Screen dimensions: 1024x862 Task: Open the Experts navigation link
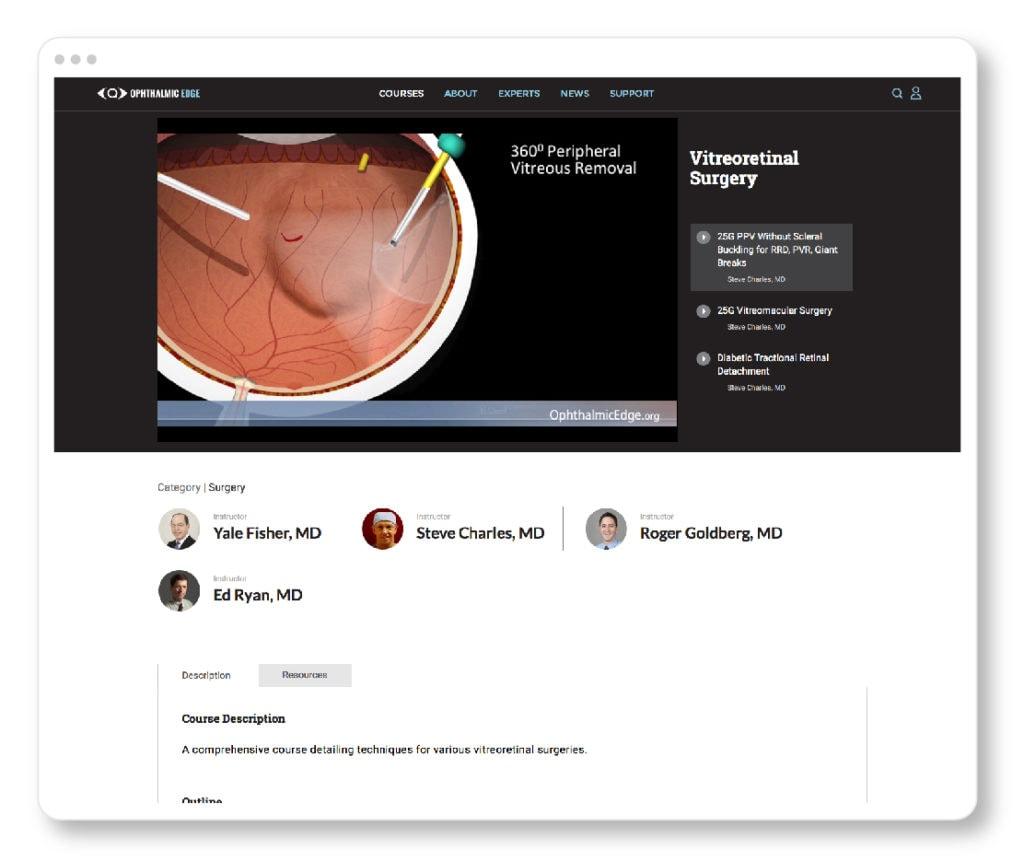[x=519, y=94]
